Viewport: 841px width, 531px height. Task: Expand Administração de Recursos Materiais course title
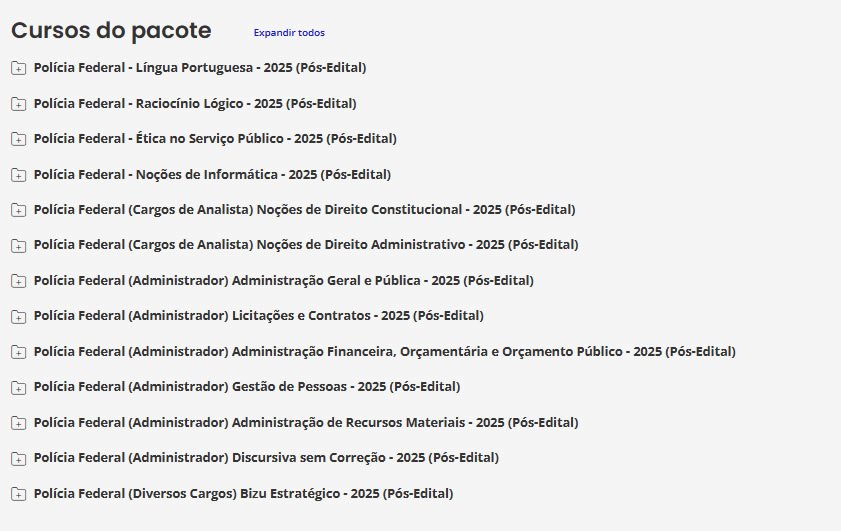coord(305,423)
